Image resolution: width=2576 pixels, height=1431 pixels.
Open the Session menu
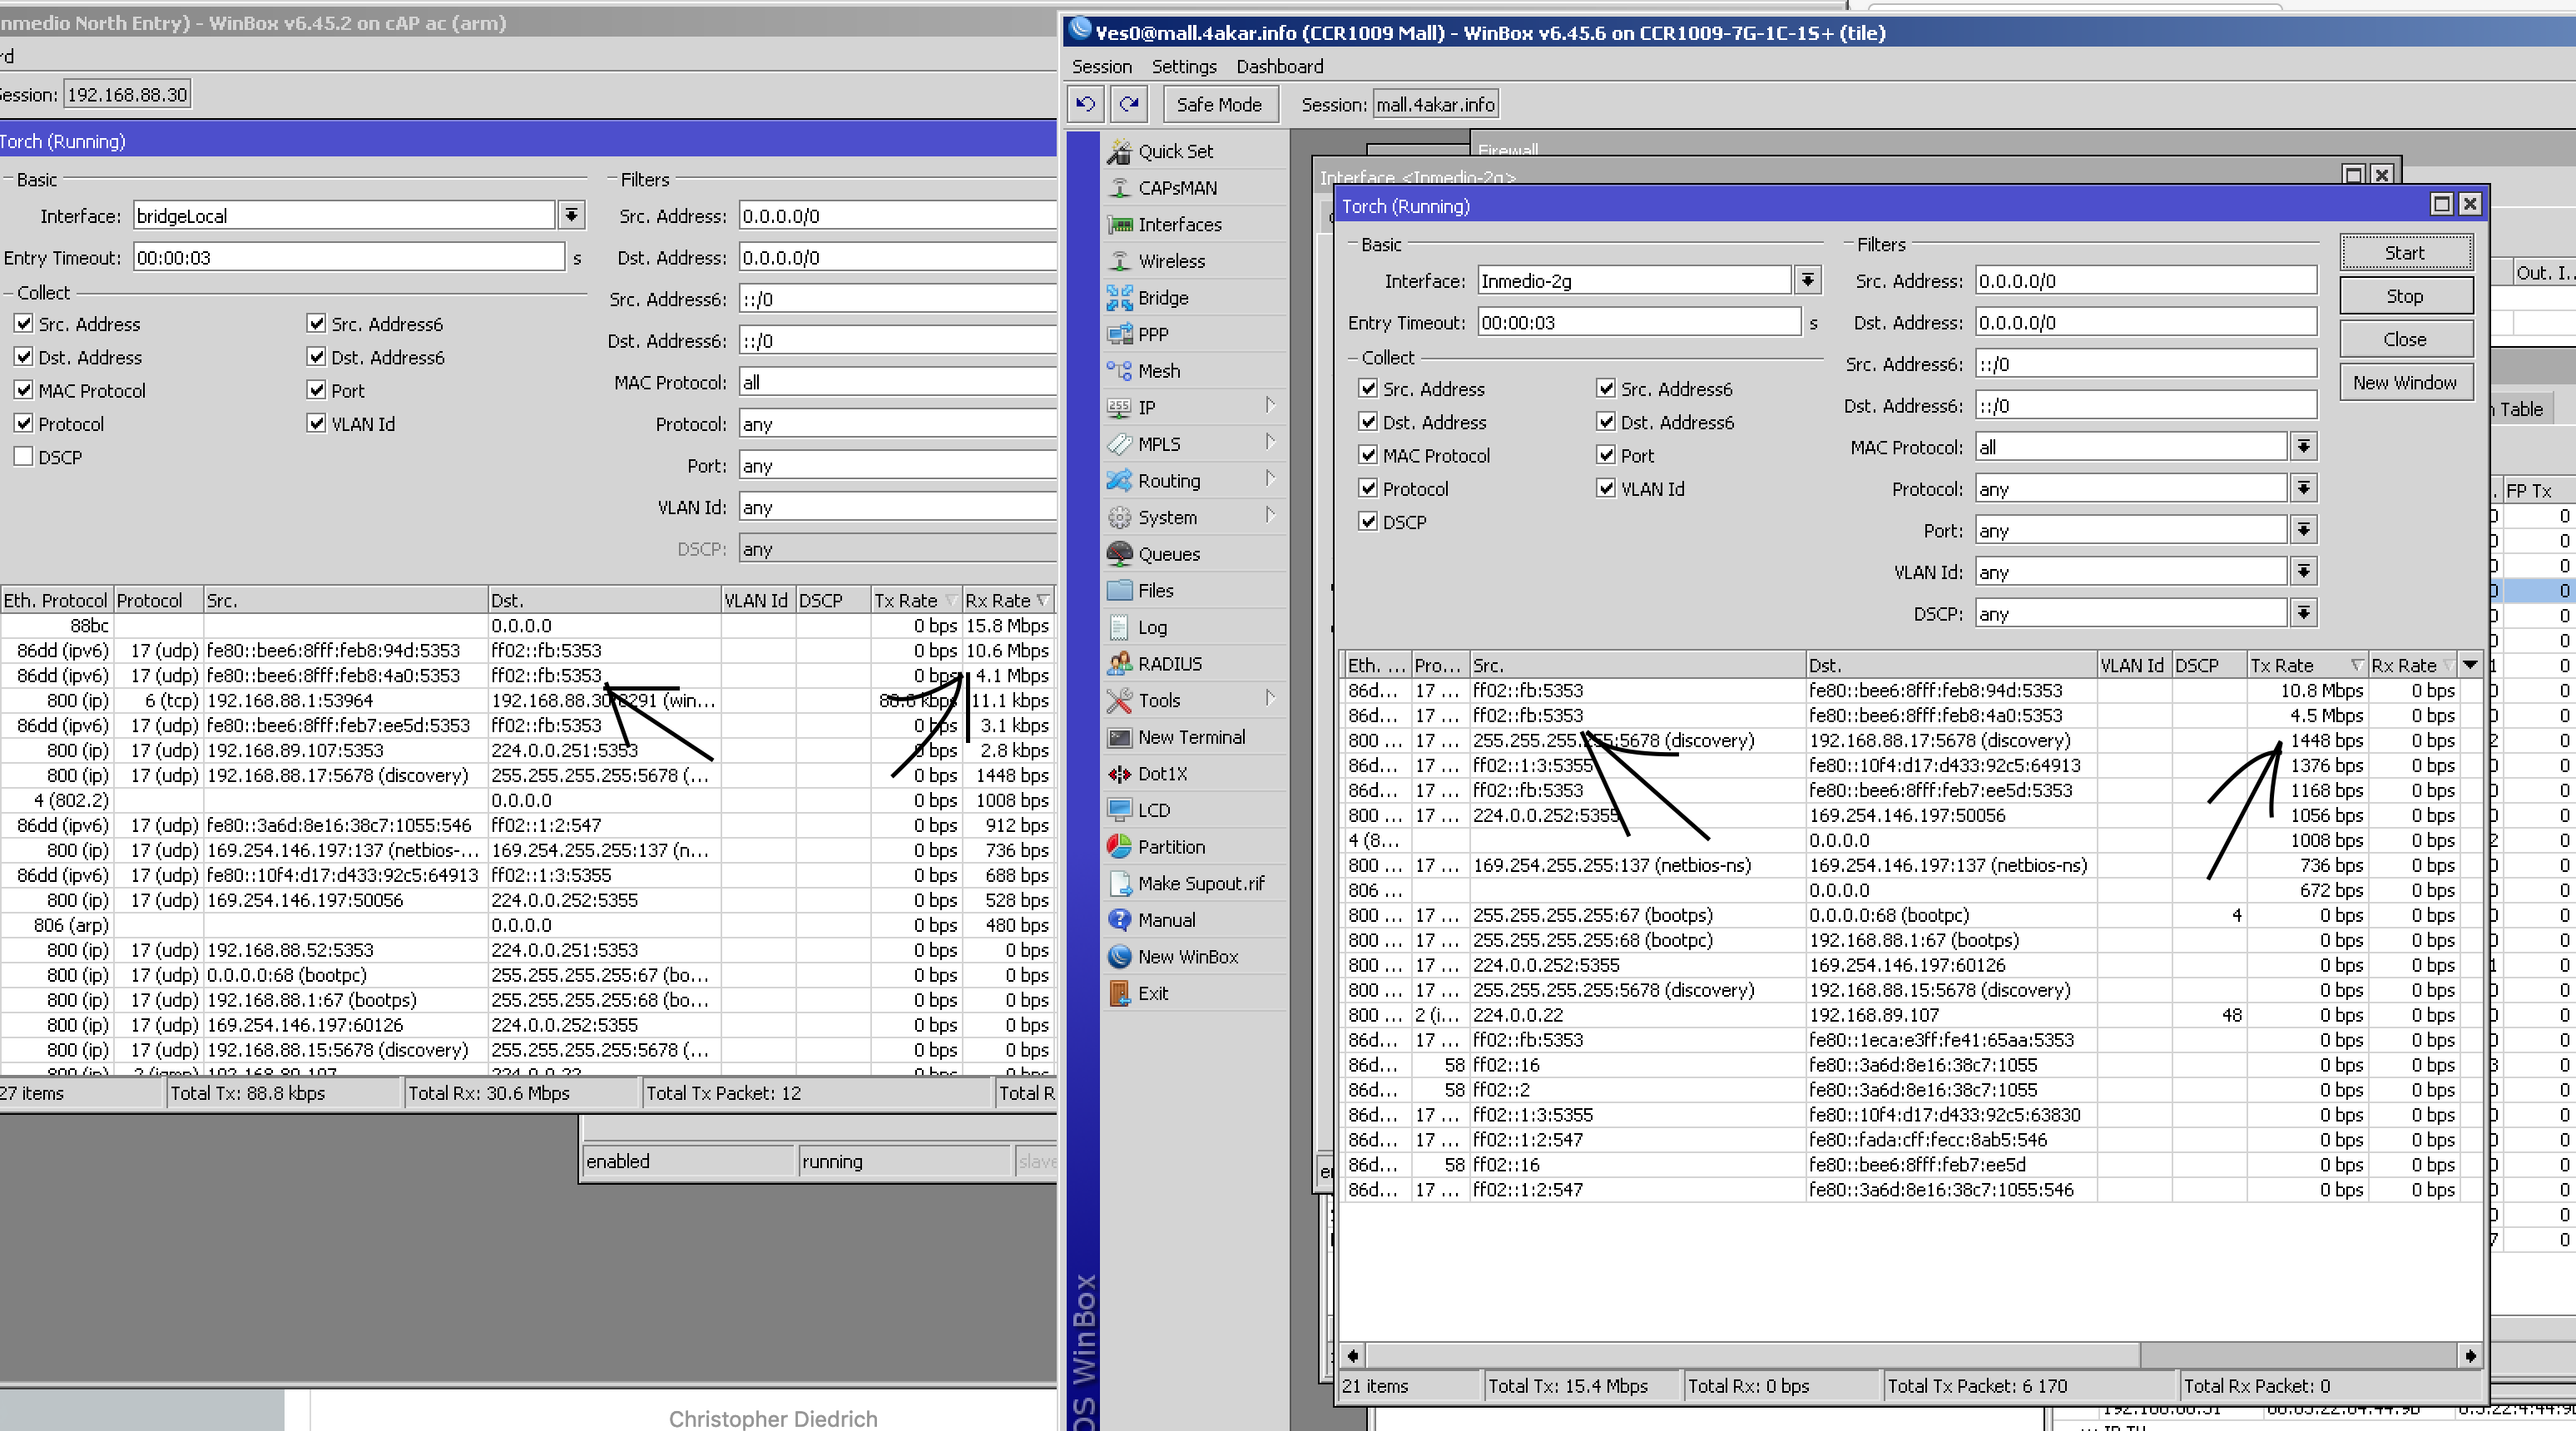[x=1102, y=67]
